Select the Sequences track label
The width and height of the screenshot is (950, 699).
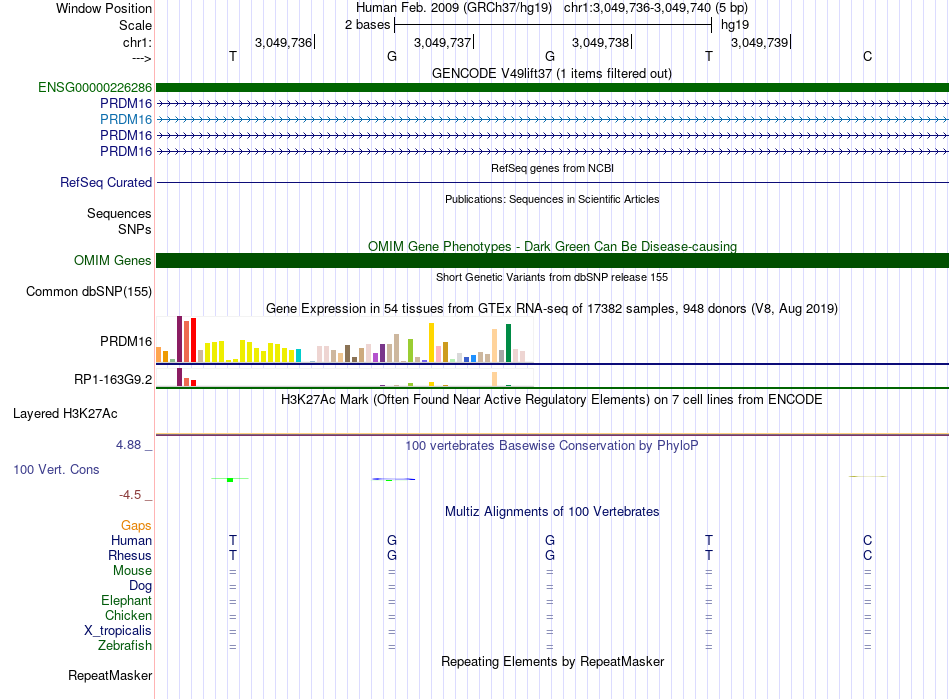[x=119, y=213]
